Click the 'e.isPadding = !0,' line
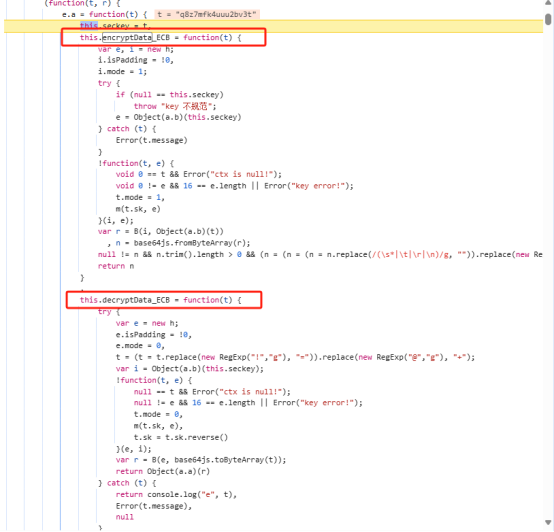Image resolution: width=554 pixels, height=532 pixels. point(154,335)
